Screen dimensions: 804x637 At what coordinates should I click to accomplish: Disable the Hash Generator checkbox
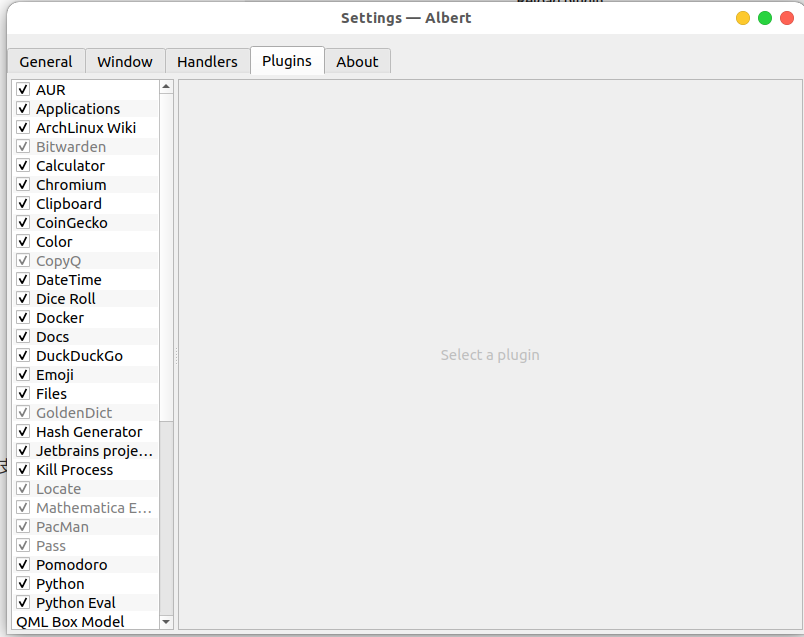tap(23, 431)
